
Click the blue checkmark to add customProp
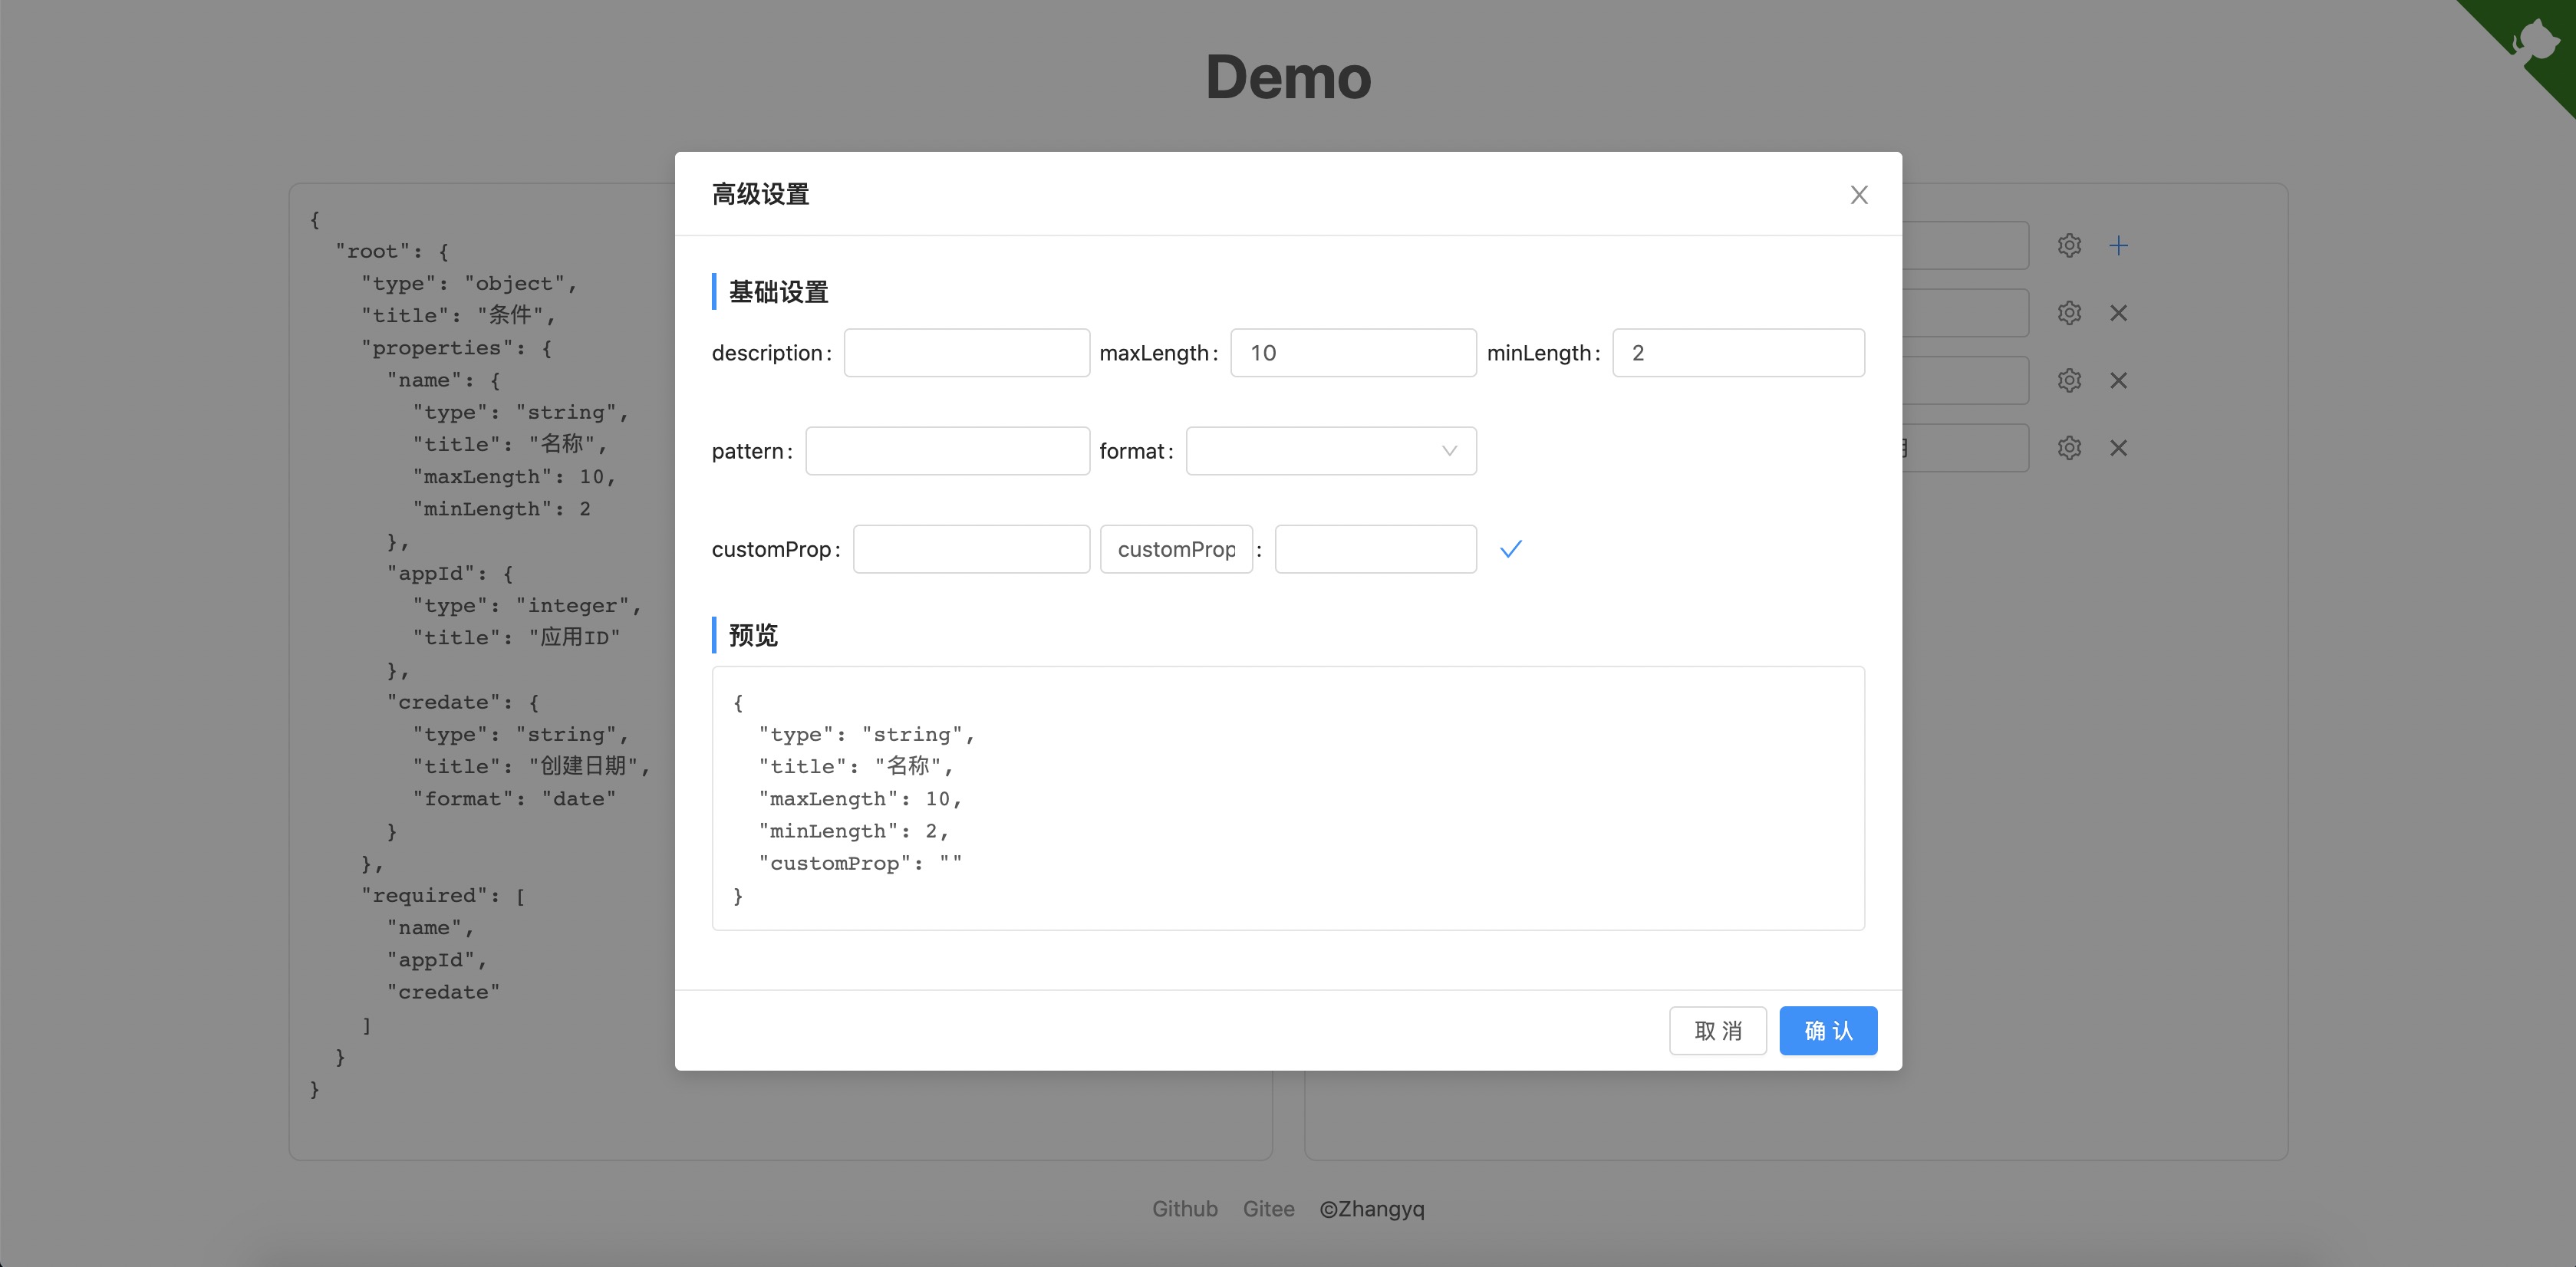1510,549
